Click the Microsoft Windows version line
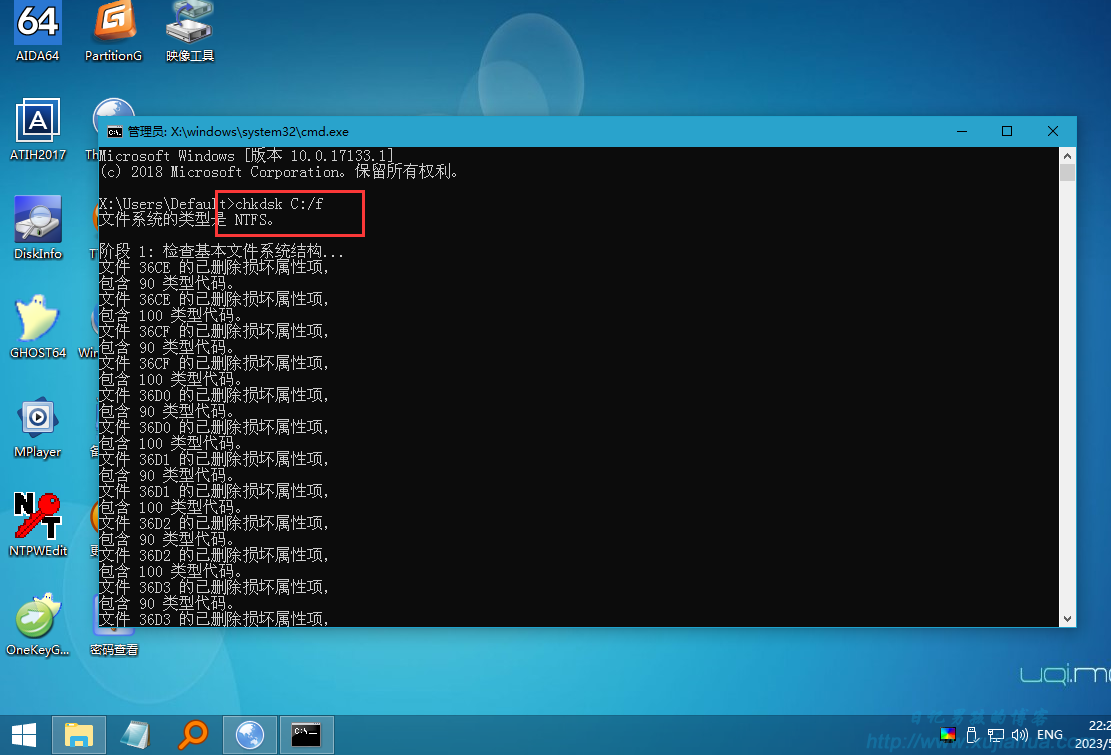 [x=247, y=156]
